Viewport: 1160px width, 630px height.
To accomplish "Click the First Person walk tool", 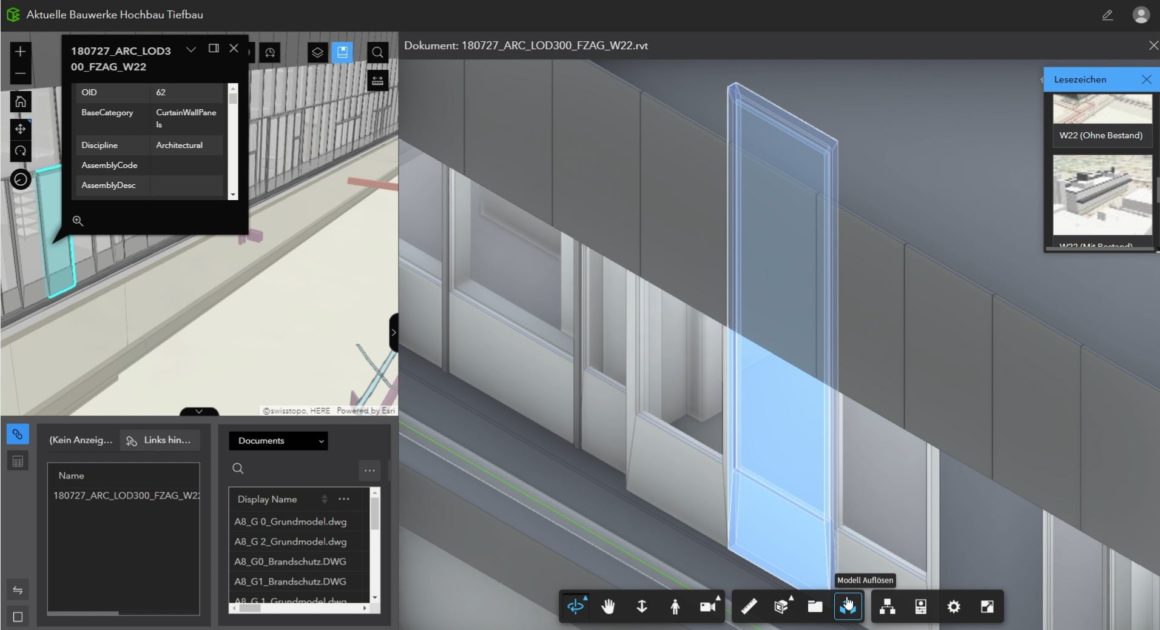I will [675, 606].
